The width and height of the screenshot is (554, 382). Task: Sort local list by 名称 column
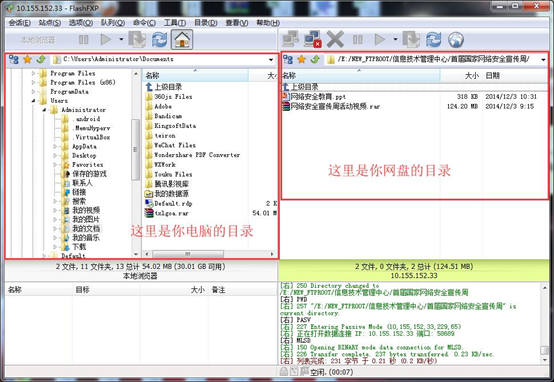pos(195,75)
